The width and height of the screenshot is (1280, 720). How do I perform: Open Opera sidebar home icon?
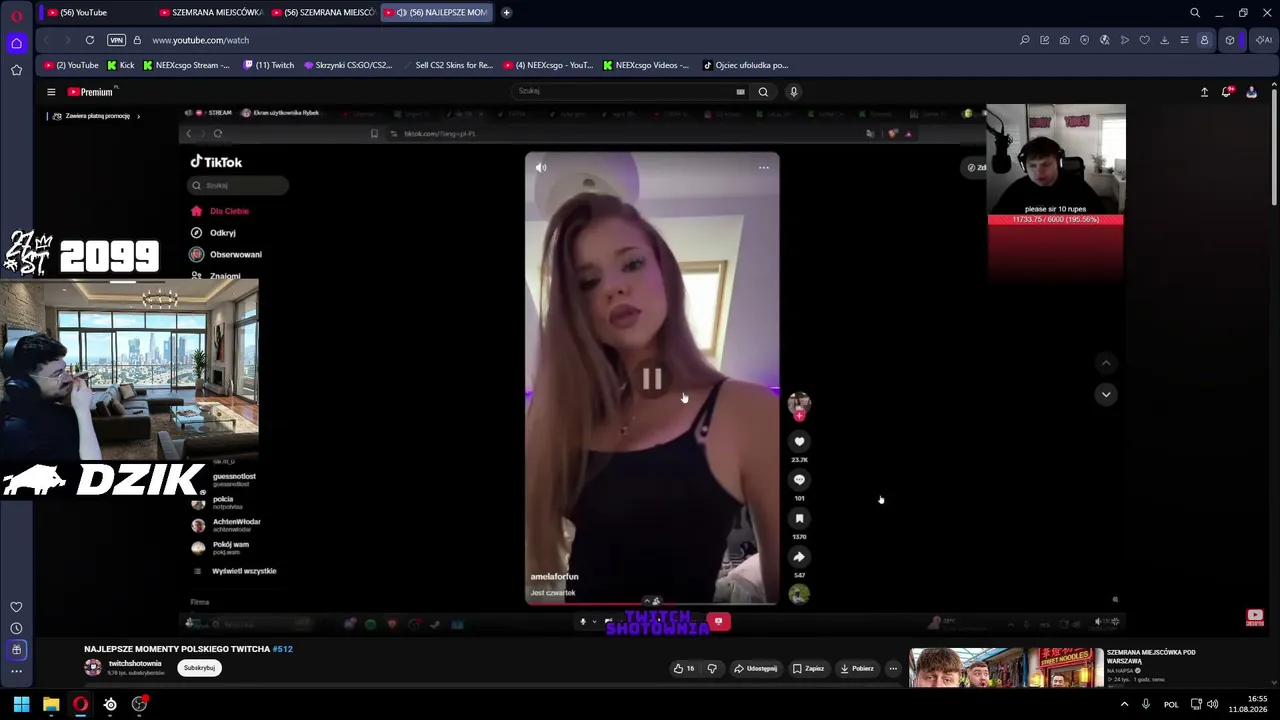pos(16,43)
